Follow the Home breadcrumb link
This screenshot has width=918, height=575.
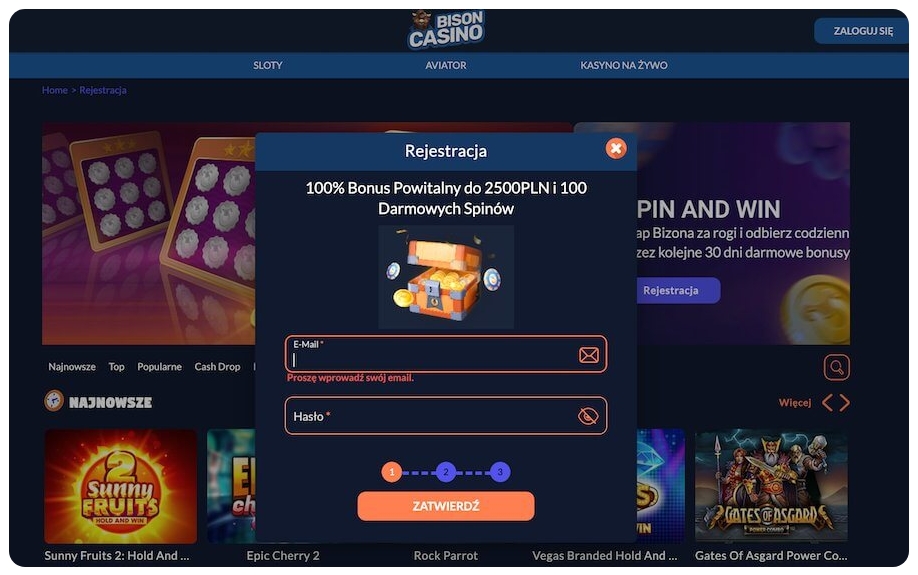point(54,90)
